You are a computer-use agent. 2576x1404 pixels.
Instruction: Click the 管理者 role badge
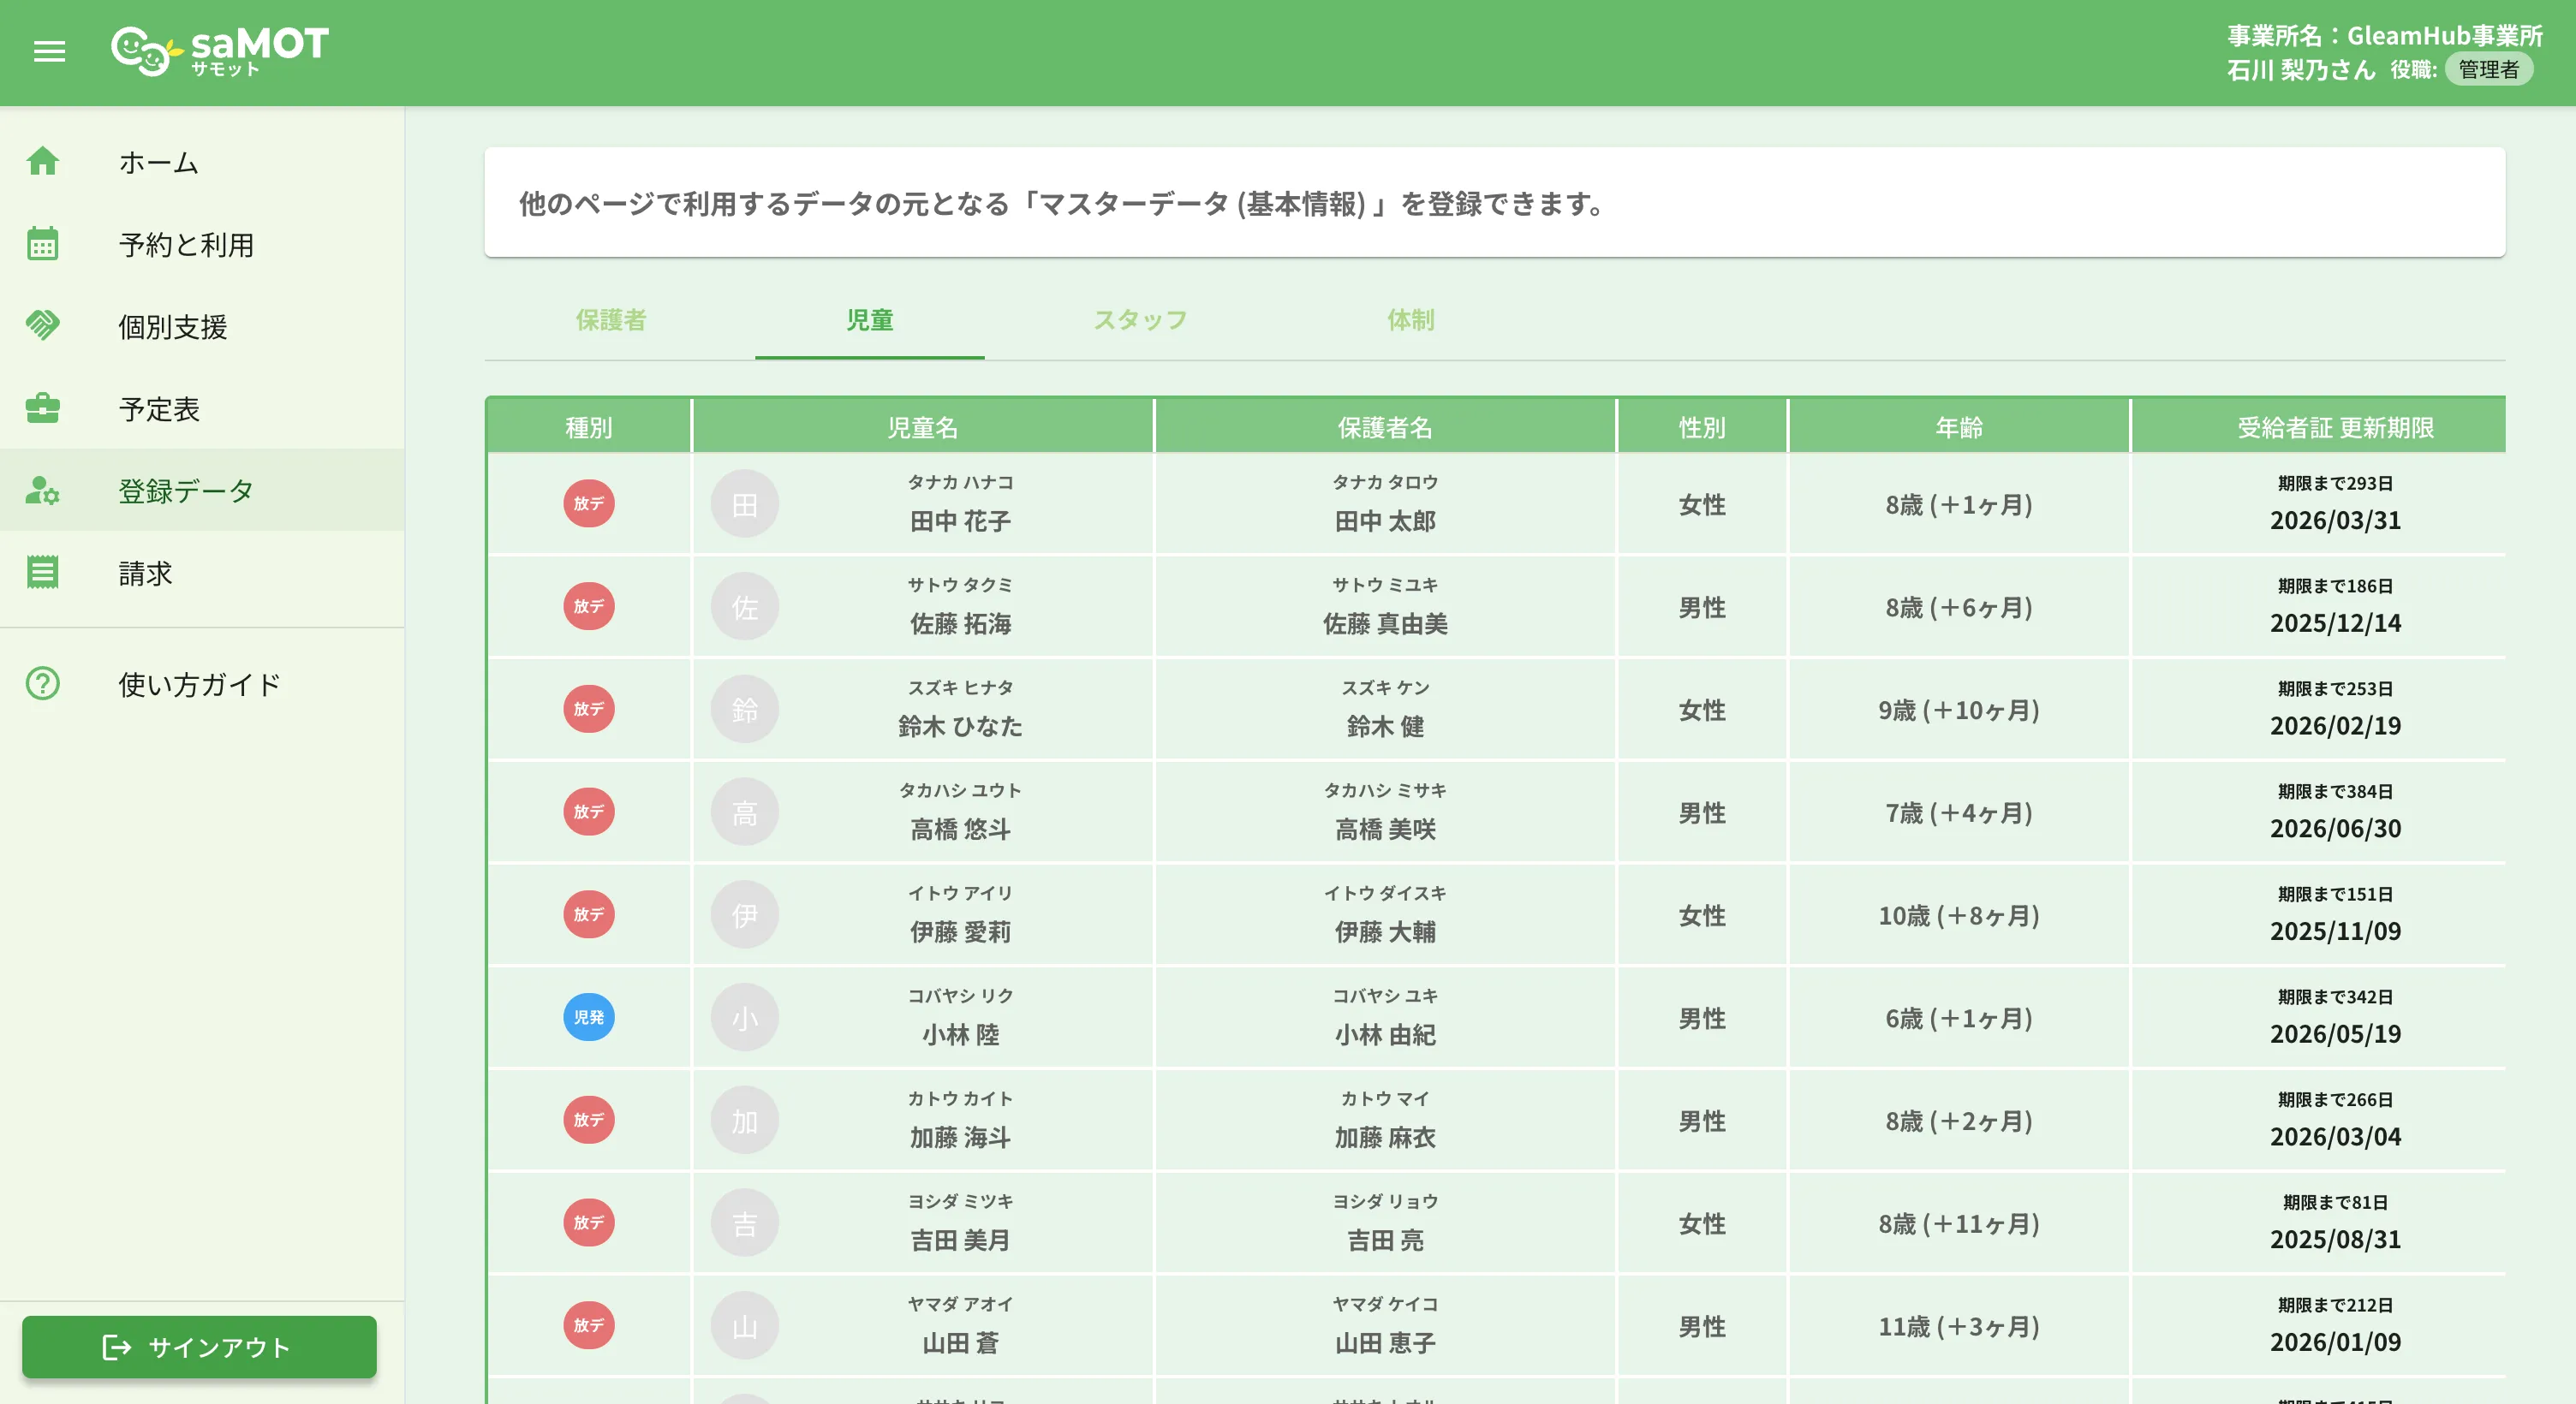point(2489,69)
